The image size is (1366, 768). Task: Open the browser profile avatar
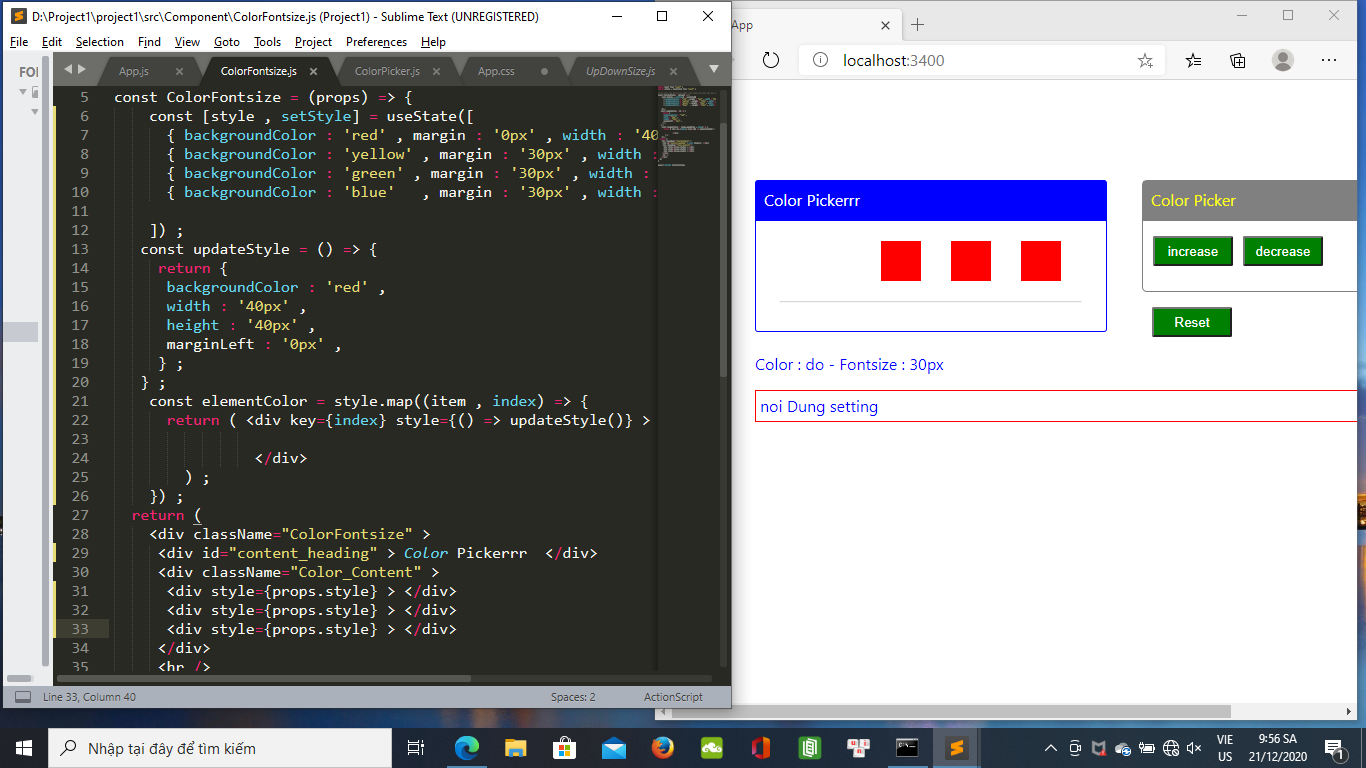tap(1282, 60)
